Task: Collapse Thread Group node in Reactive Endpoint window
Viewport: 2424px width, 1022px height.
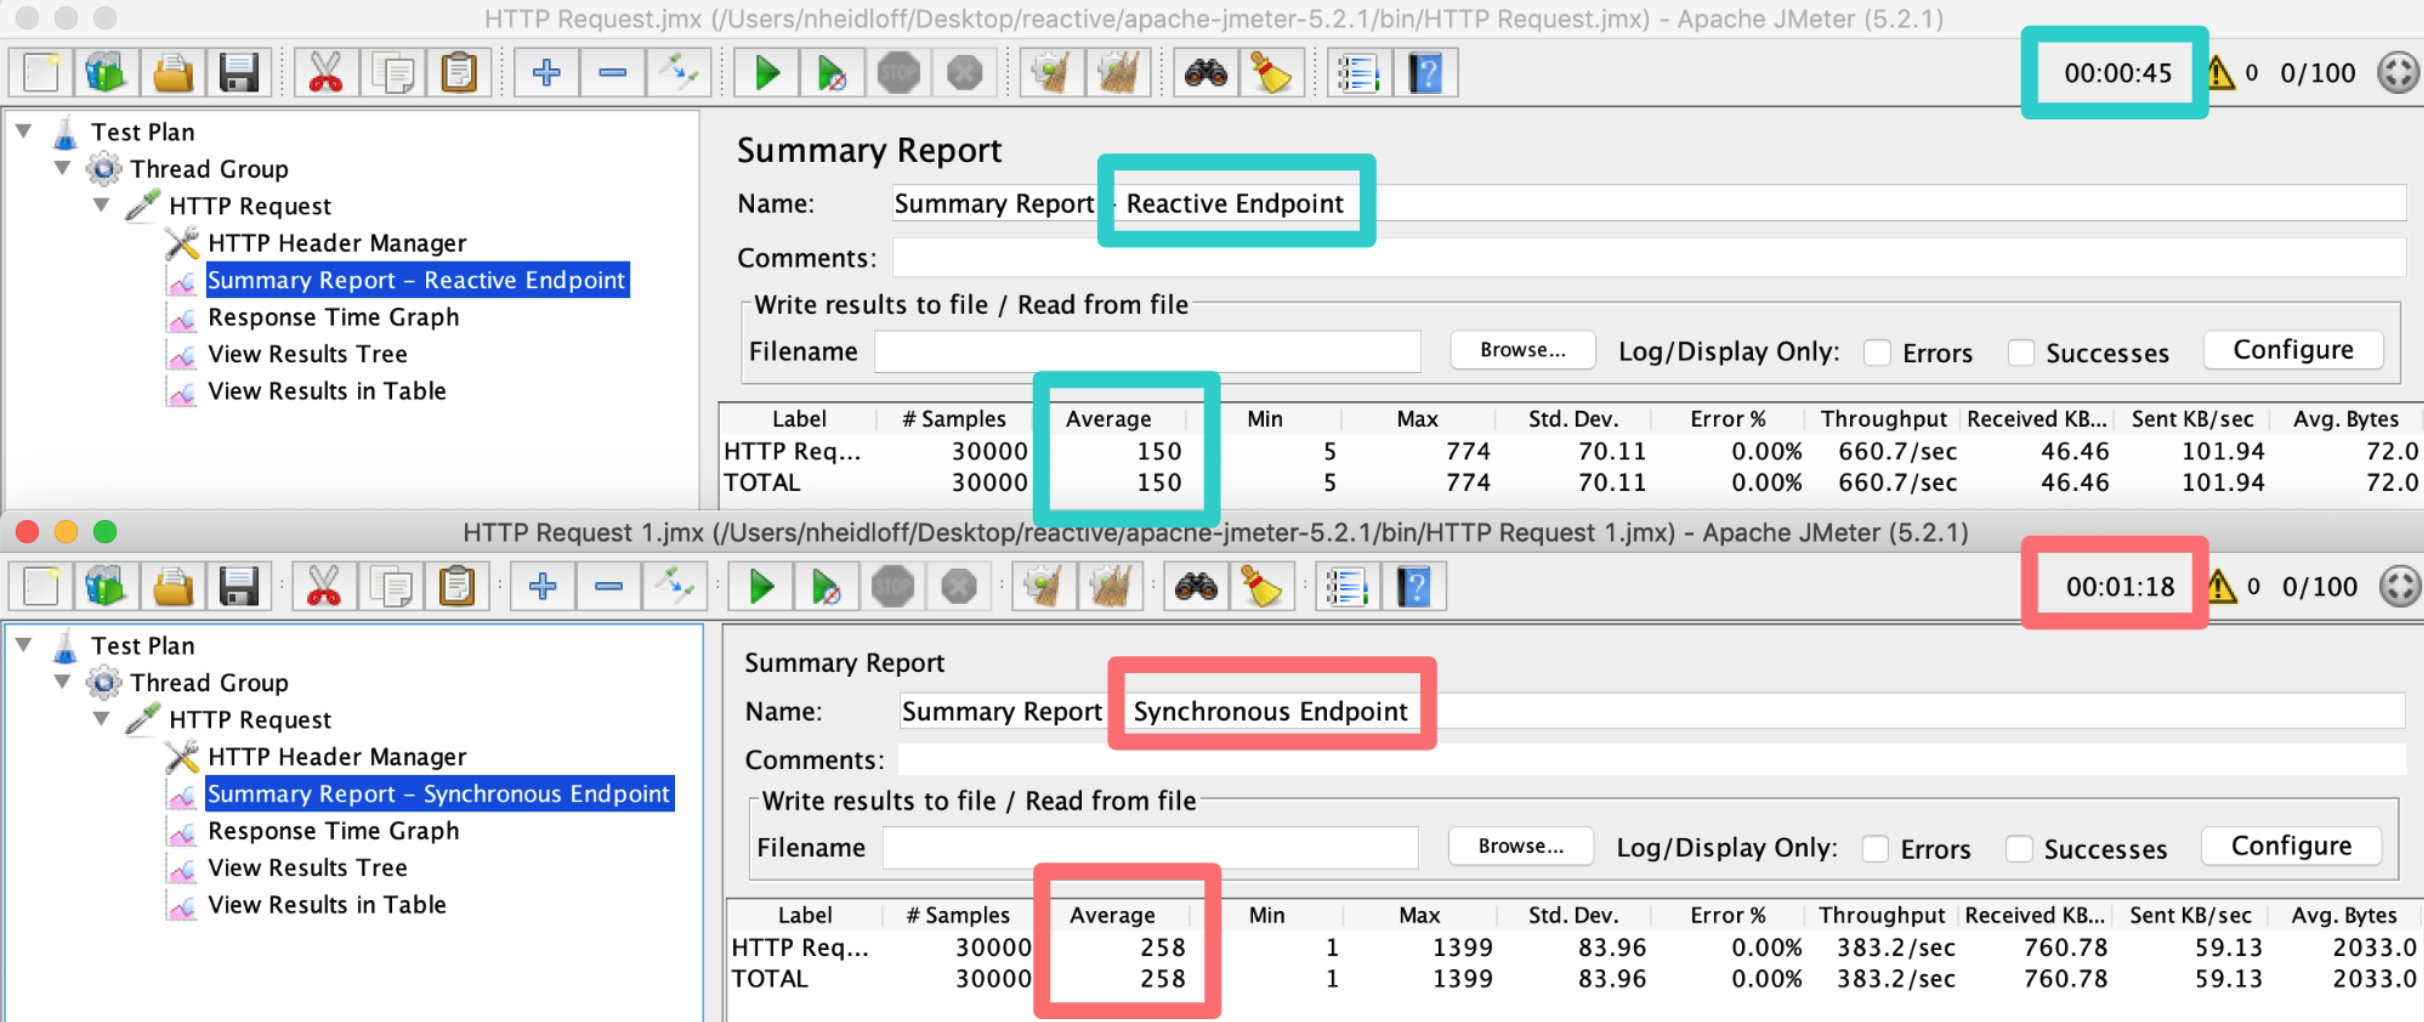Action: [x=63, y=168]
